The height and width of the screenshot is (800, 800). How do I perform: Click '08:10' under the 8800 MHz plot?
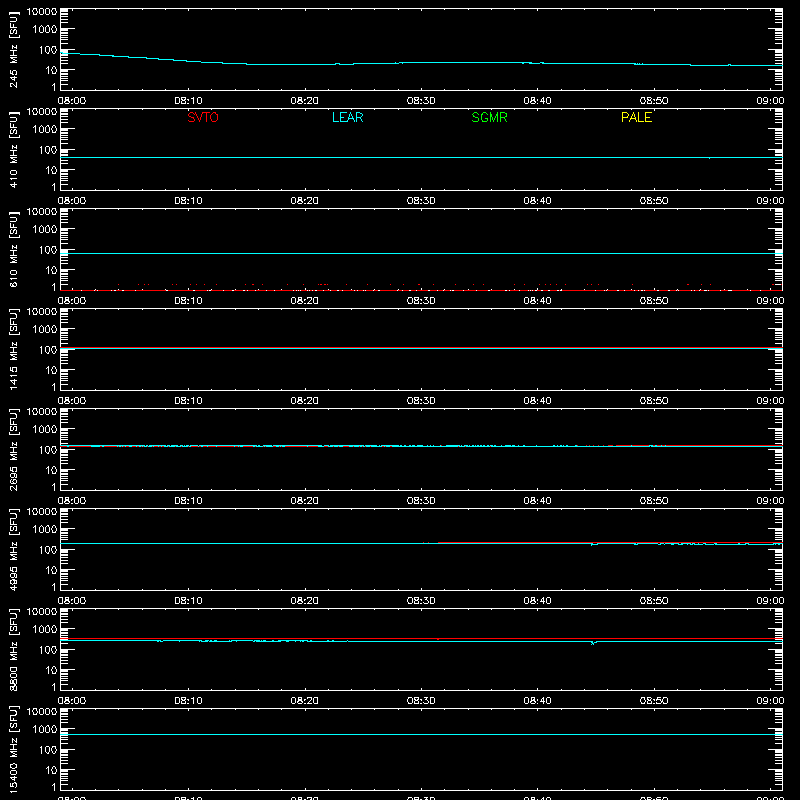point(188,701)
